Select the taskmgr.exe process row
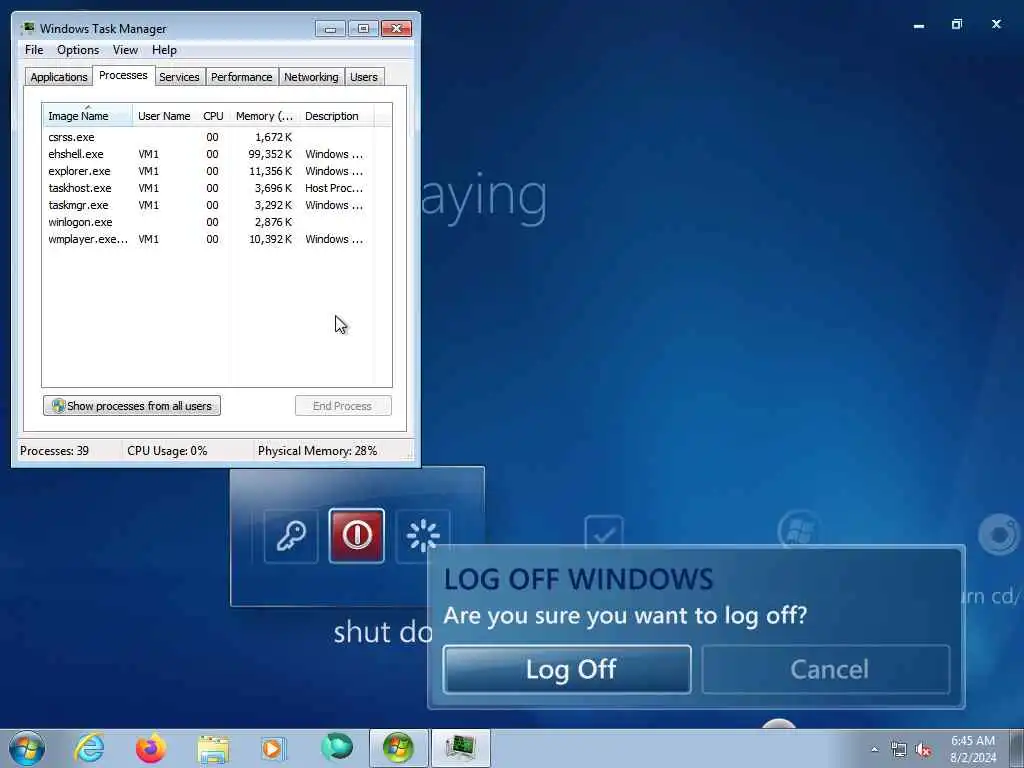The width and height of the screenshot is (1024, 768). pos(209,205)
